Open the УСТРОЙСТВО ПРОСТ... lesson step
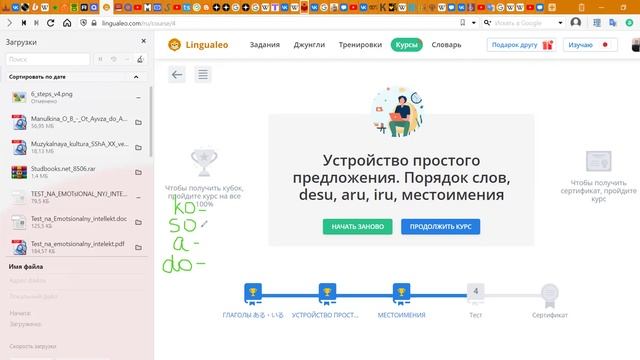 (x=327, y=294)
